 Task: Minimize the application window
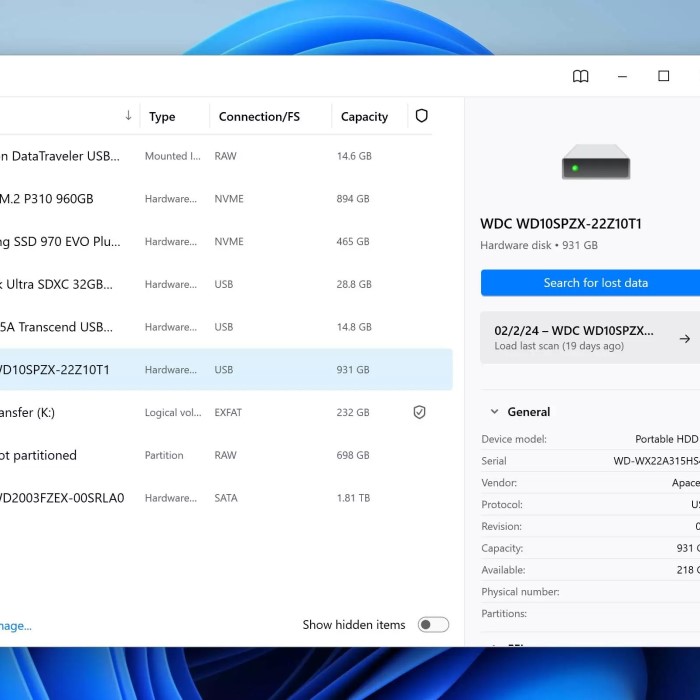tap(622, 76)
